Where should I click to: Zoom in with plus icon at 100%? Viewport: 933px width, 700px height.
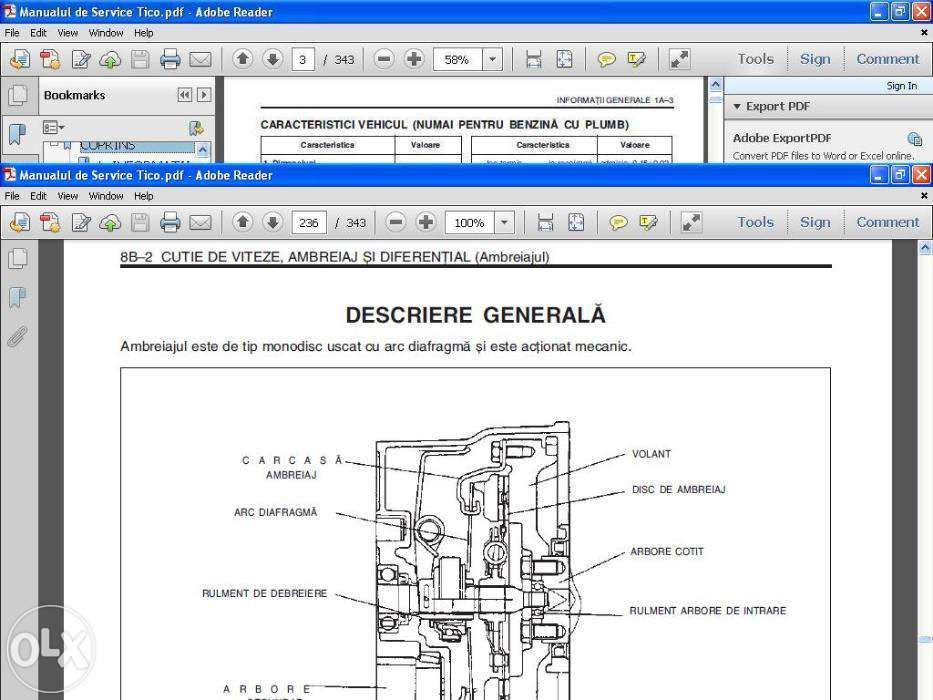425,223
